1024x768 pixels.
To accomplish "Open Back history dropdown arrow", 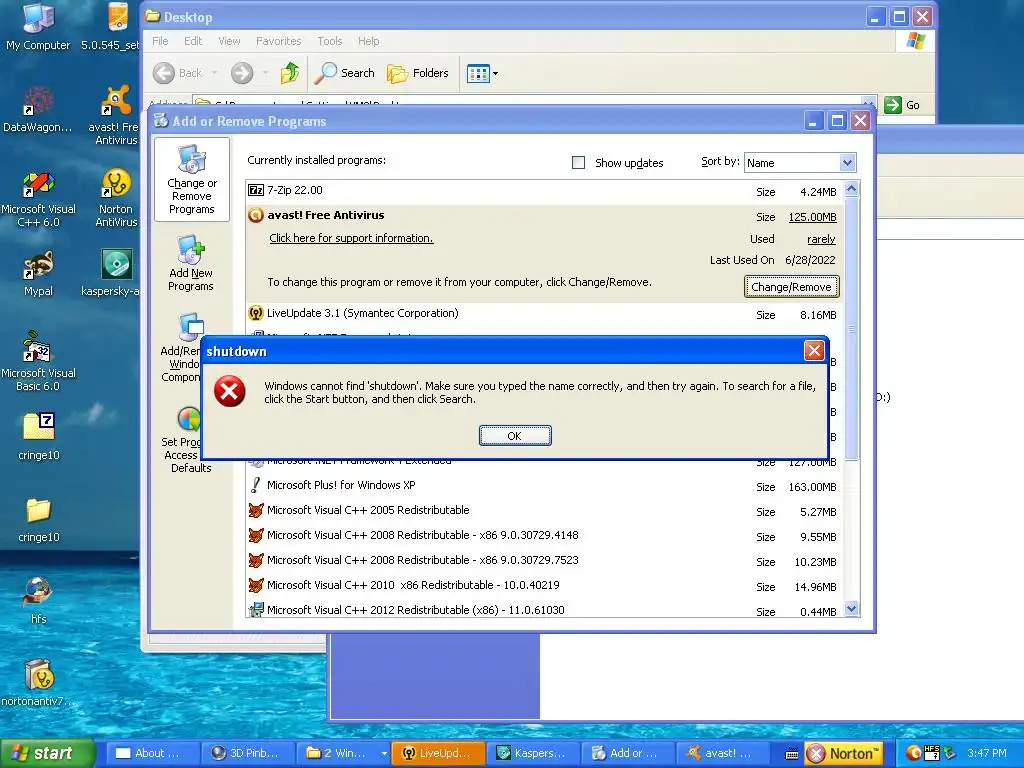I will [214, 73].
